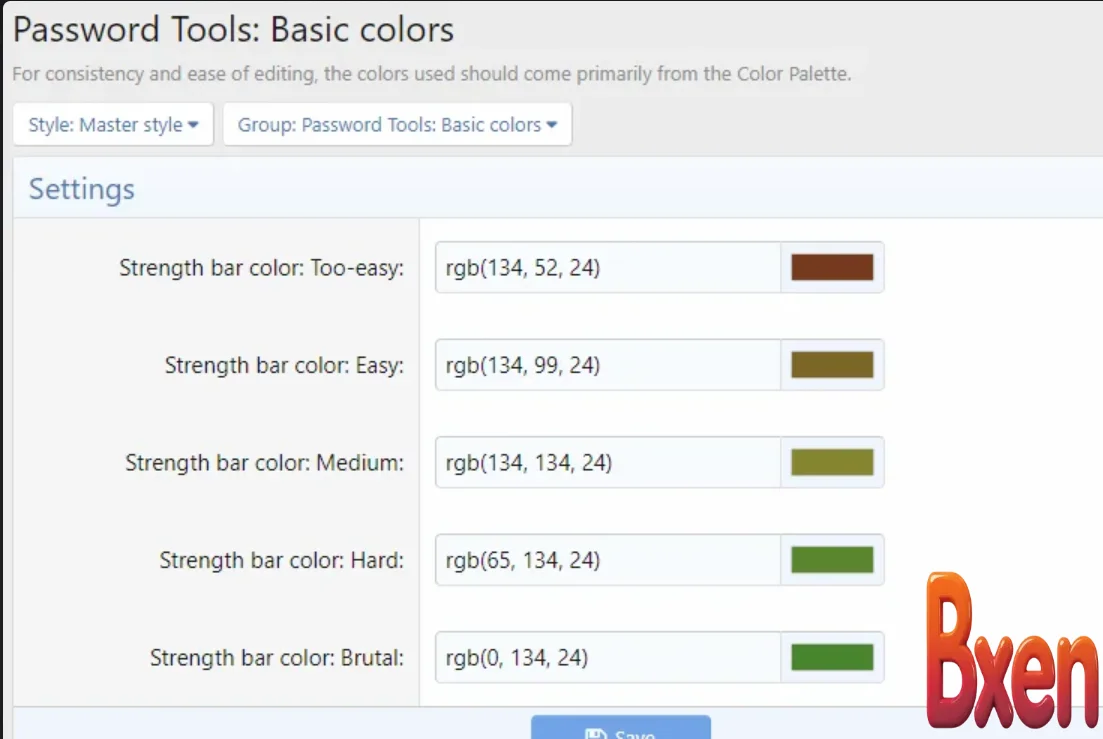Click the Password Tools: Basic colors heading

pyautogui.click(x=233, y=30)
